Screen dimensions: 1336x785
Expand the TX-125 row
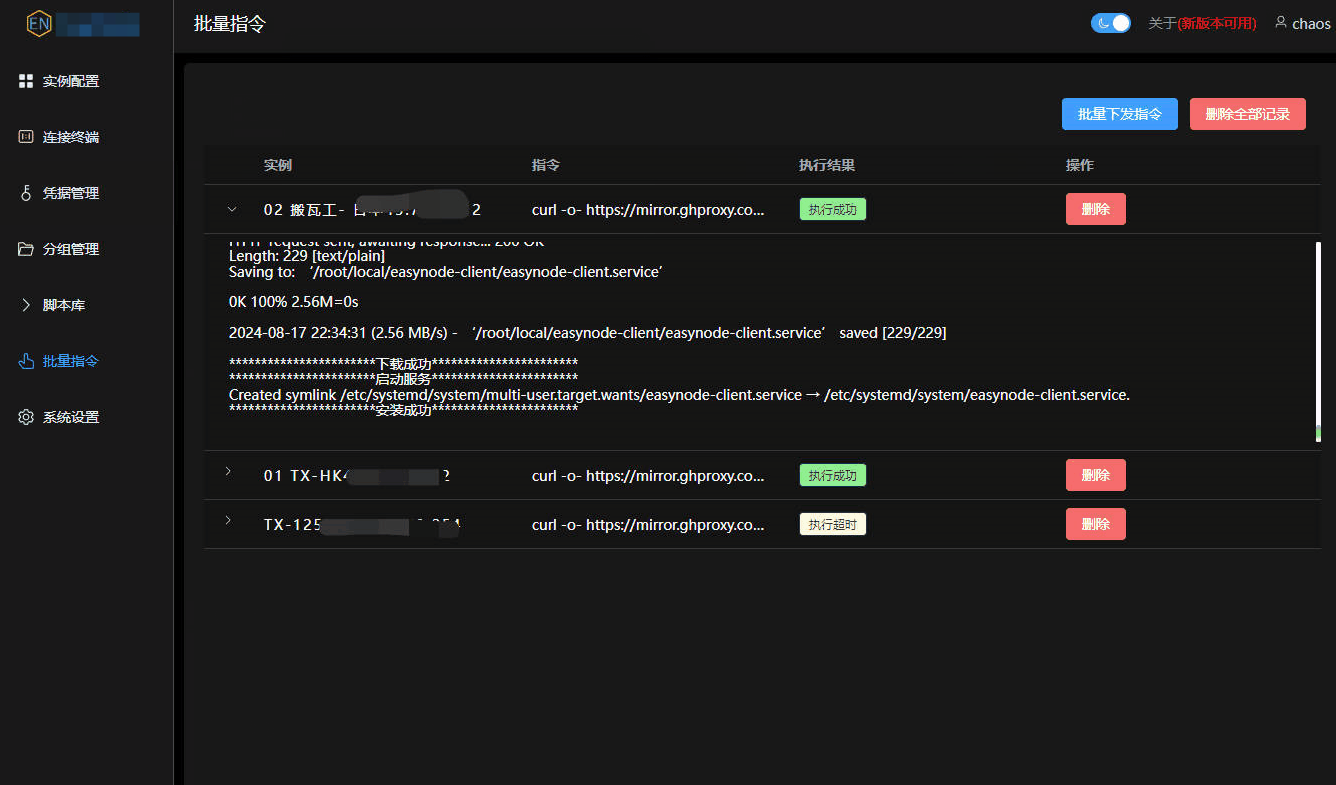point(229,520)
